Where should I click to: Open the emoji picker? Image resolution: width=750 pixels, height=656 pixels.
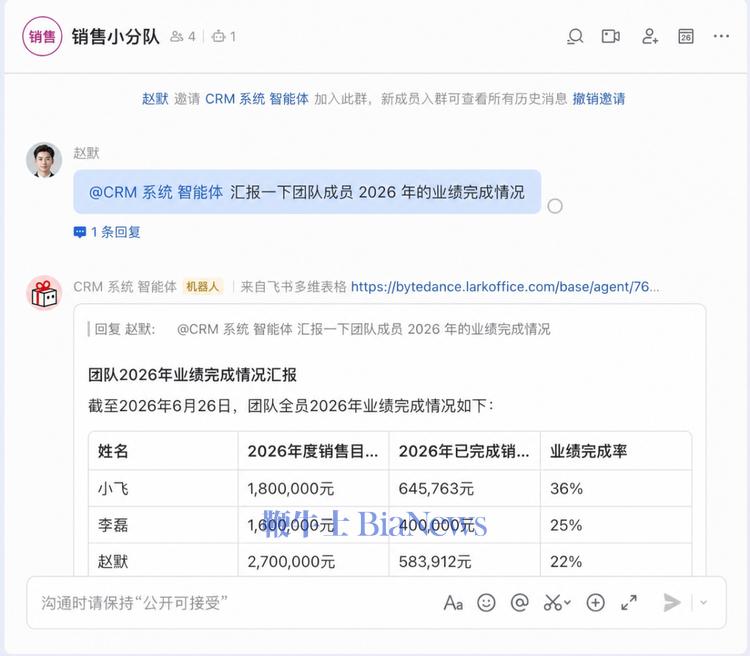(486, 603)
